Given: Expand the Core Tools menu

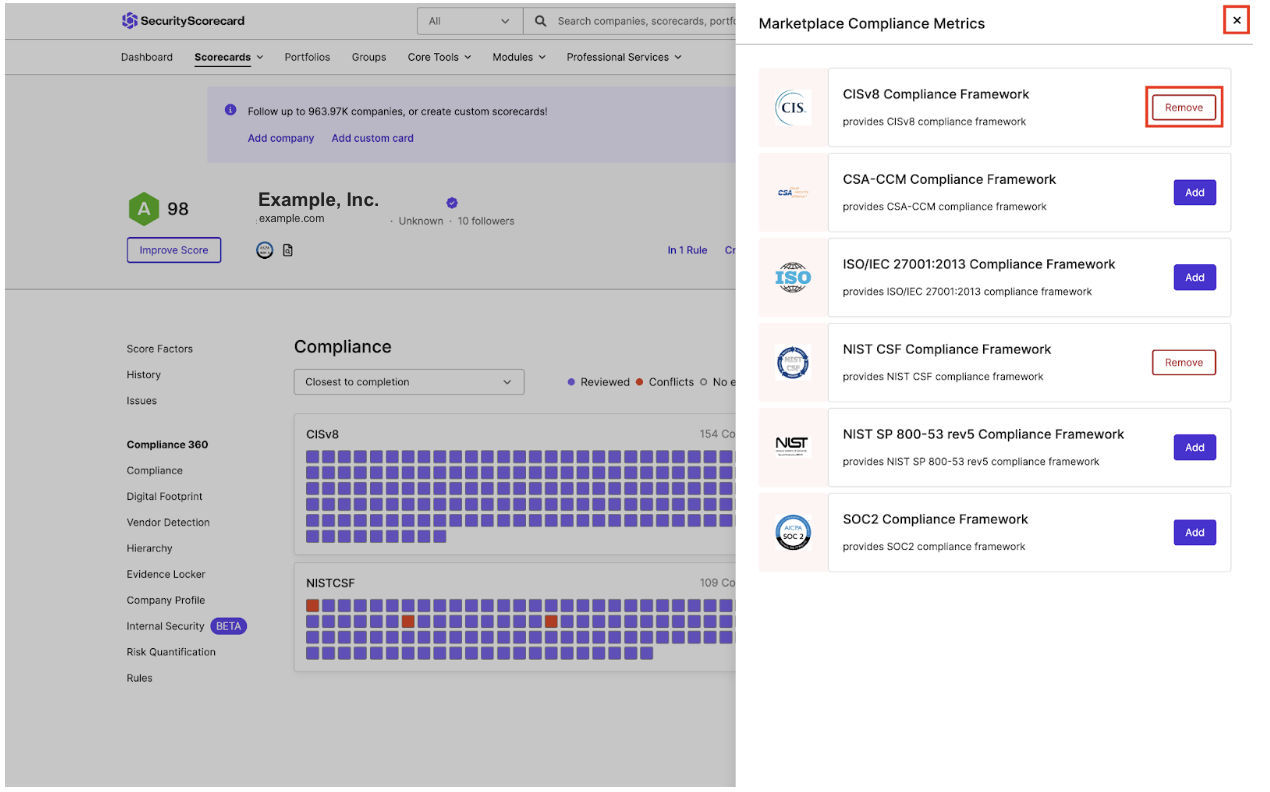Looking at the screenshot, I should point(439,57).
